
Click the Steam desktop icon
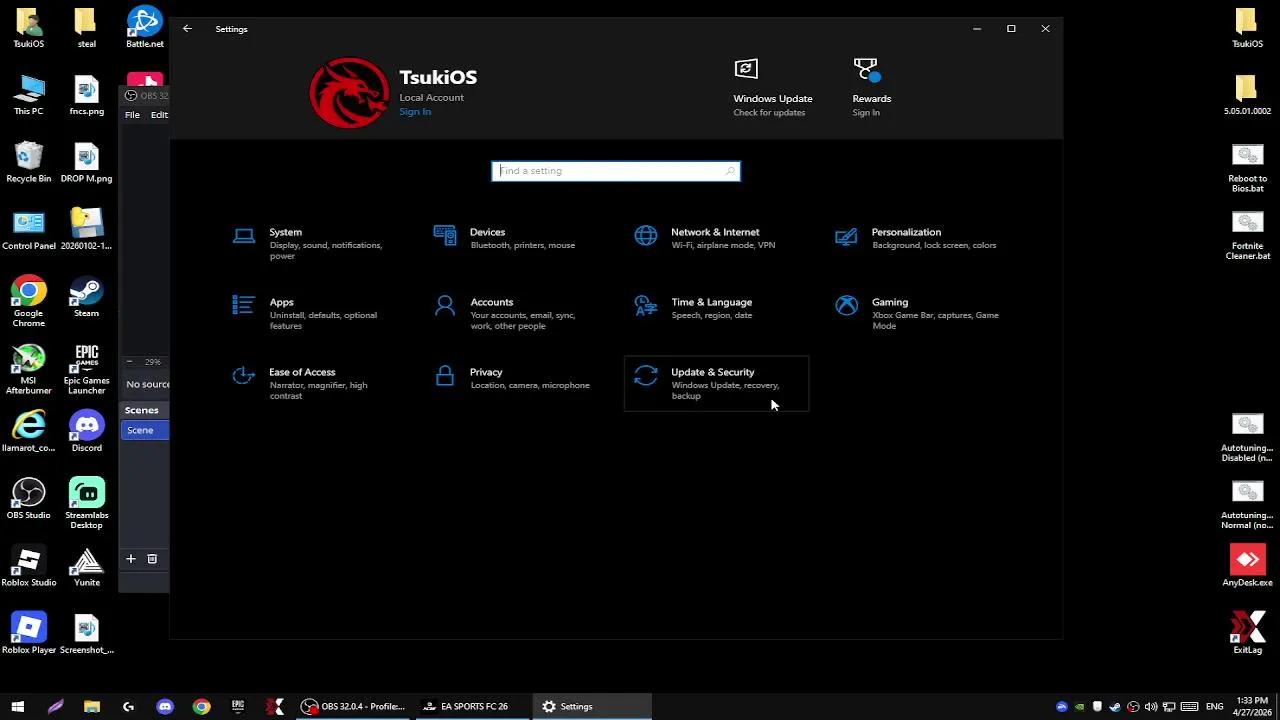[86, 297]
